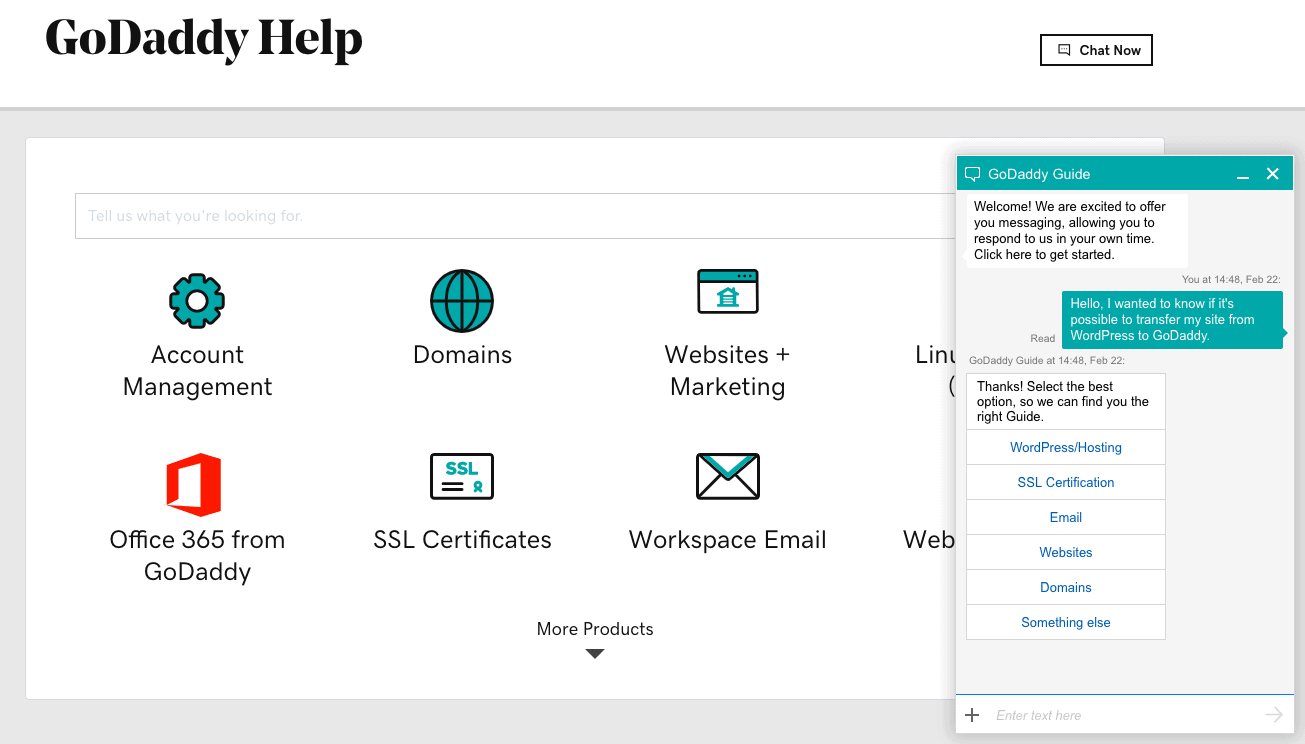Choose the Something else chat option
The height and width of the screenshot is (744, 1305).
pyautogui.click(x=1066, y=623)
